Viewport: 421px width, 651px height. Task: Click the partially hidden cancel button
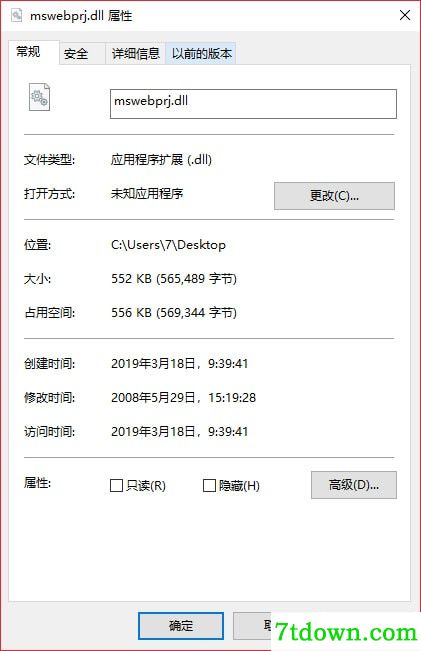(x=252, y=626)
